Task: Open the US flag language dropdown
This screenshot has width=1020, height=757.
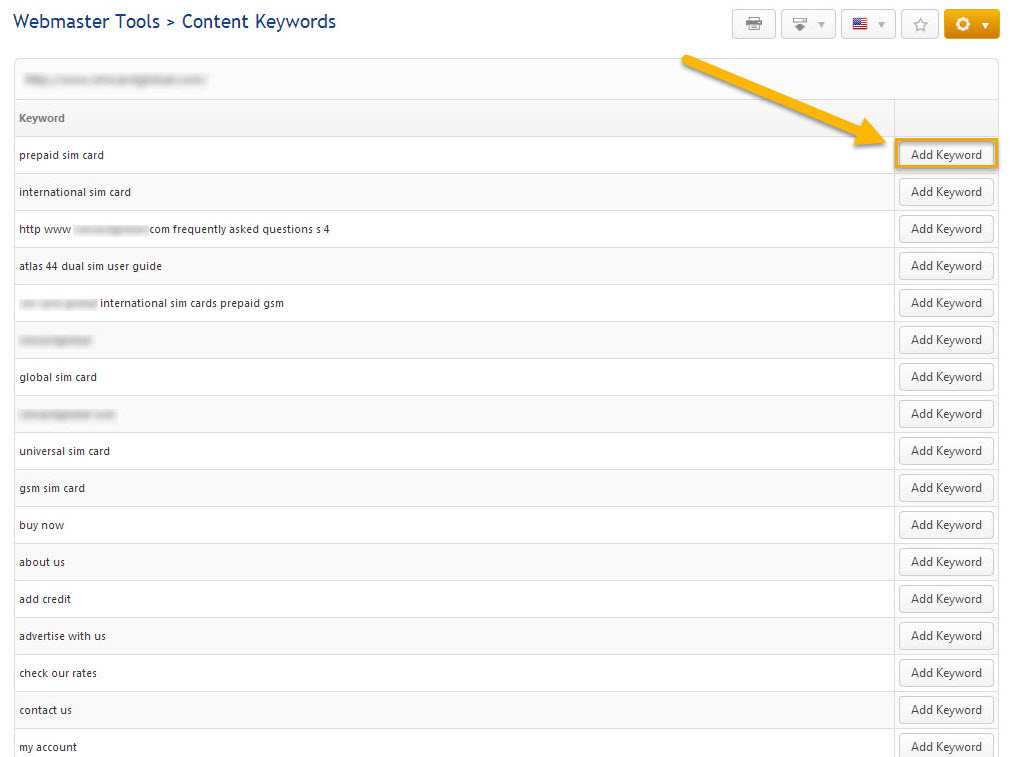Action: pyautogui.click(x=867, y=24)
